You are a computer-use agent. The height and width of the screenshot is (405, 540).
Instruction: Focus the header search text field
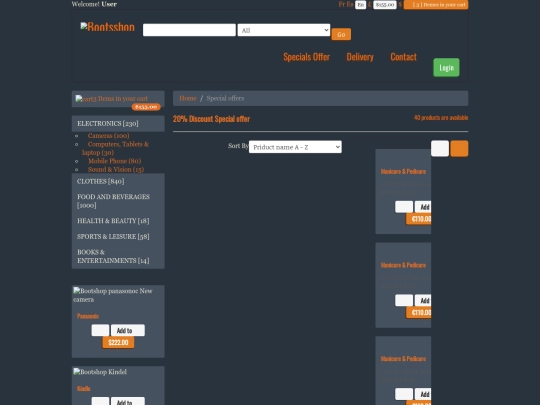(x=189, y=30)
